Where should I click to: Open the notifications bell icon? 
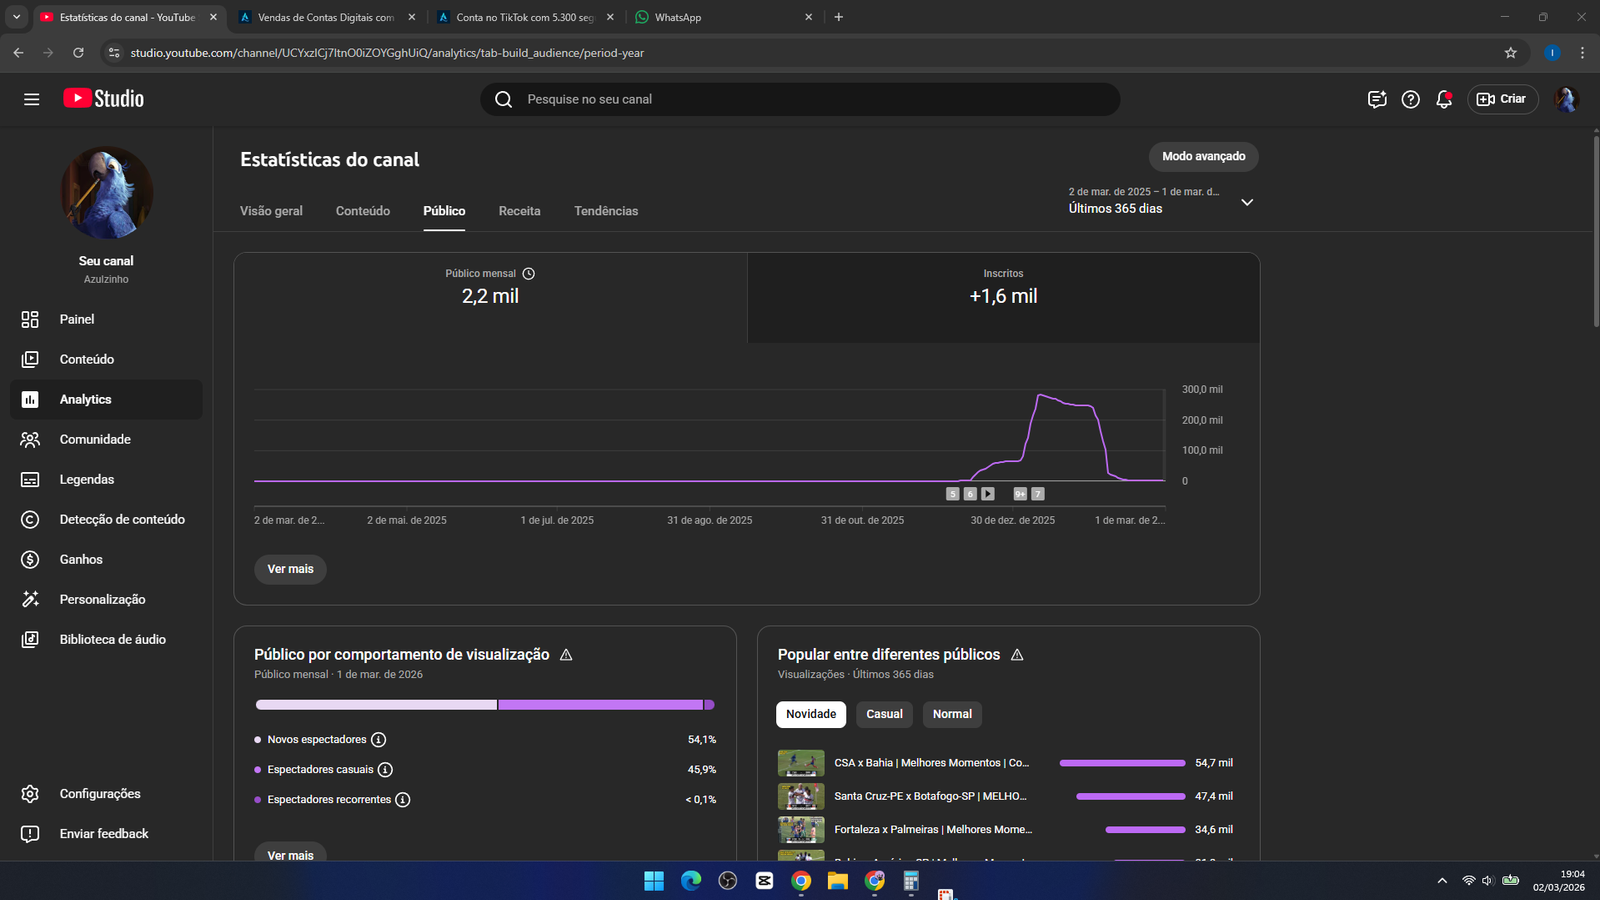[1443, 99]
